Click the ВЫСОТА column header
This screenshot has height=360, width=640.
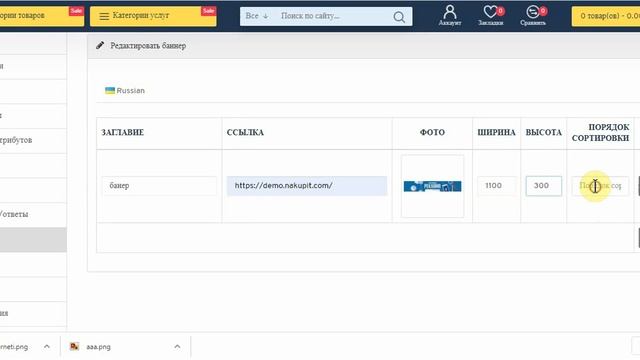pyautogui.click(x=543, y=133)
